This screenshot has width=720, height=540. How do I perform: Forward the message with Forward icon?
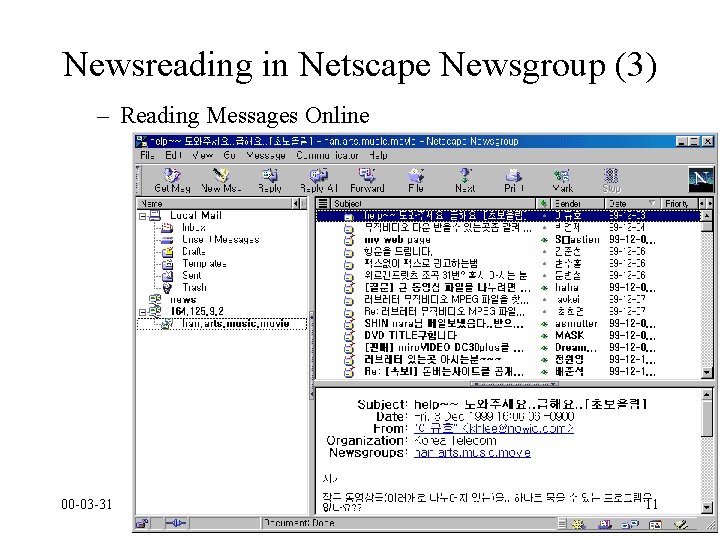click(x=367, y=180)
